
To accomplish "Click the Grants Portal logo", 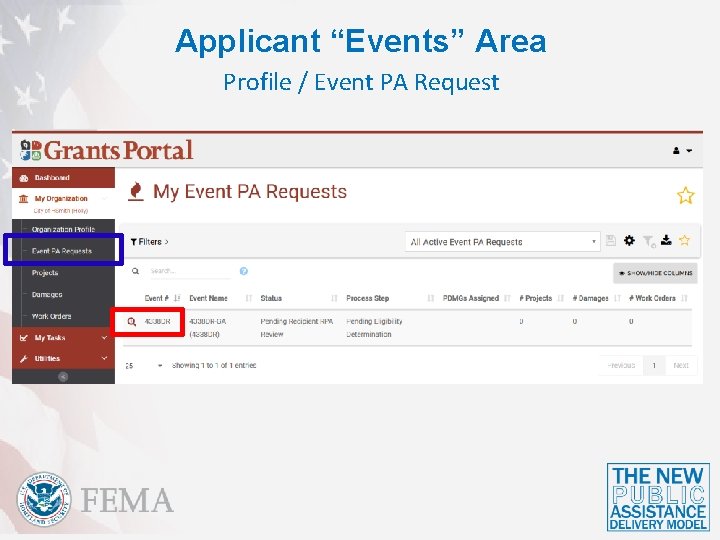I will [x=107, y=150].
